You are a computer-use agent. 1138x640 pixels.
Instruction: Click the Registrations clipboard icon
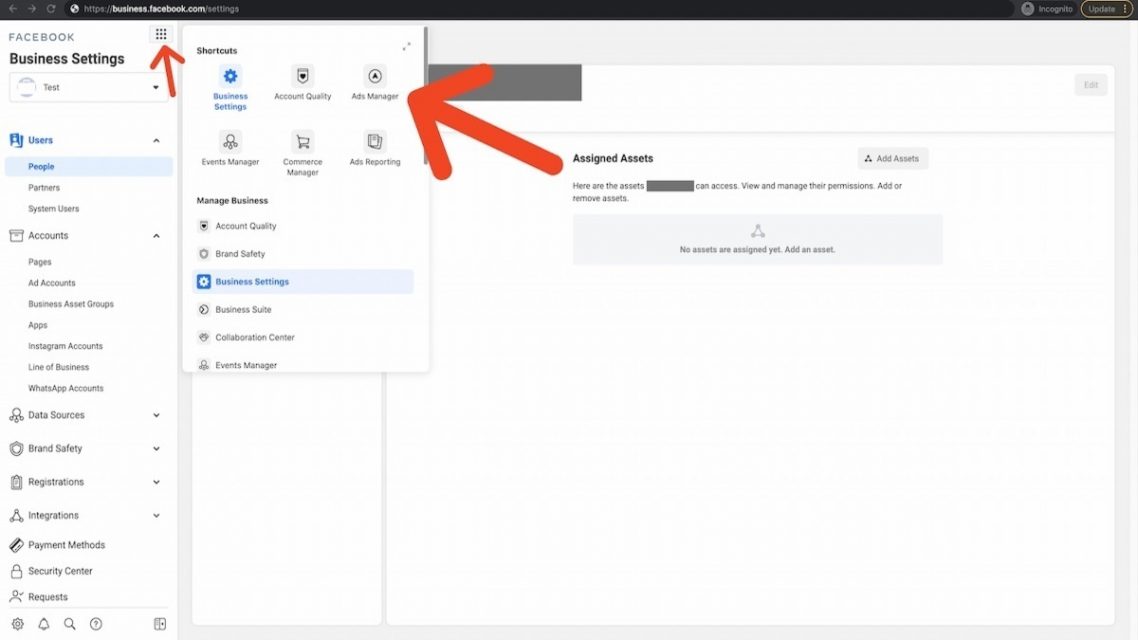pyautogui.click(x=16, y=482)
